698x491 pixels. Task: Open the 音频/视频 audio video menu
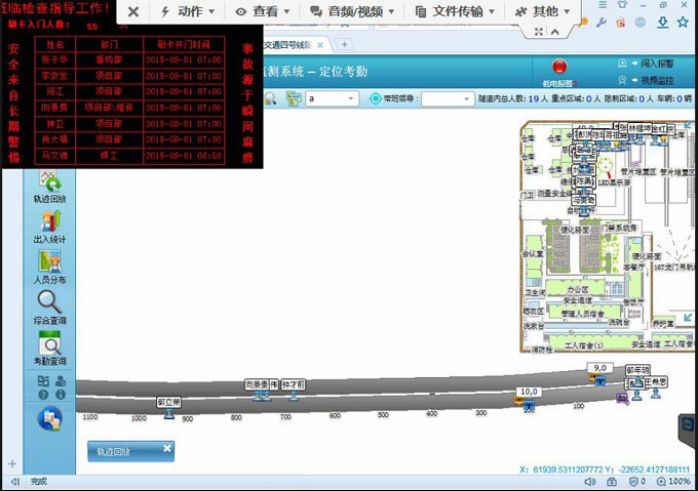click(352, 12)
